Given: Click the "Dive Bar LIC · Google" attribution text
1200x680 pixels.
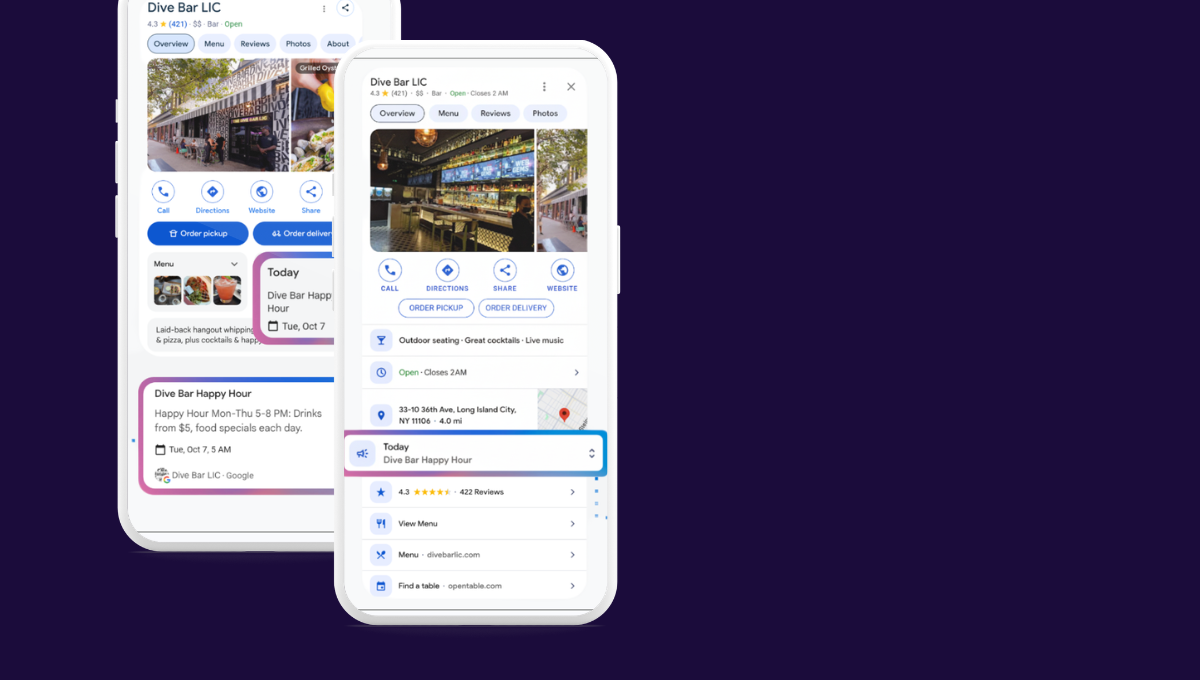Looking at the screenshot, I should click(x=213, y=475).
